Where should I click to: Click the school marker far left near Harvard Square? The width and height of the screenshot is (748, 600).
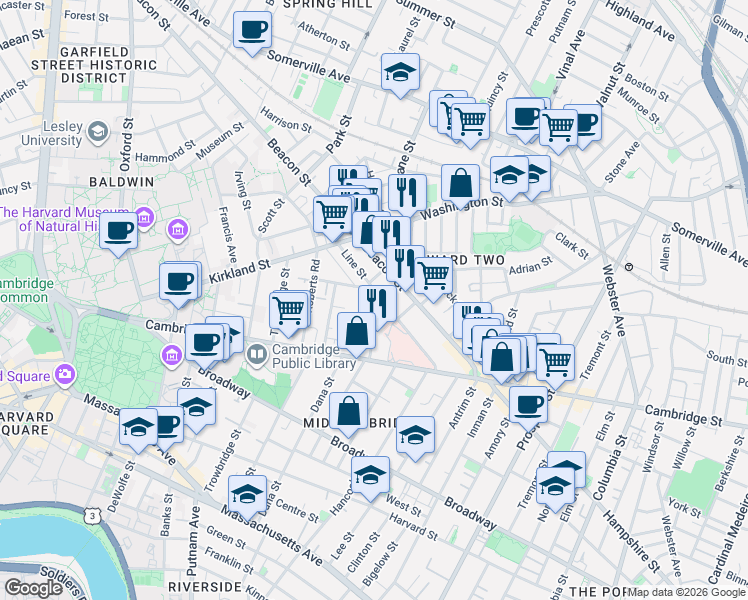[x=138, y=428]
